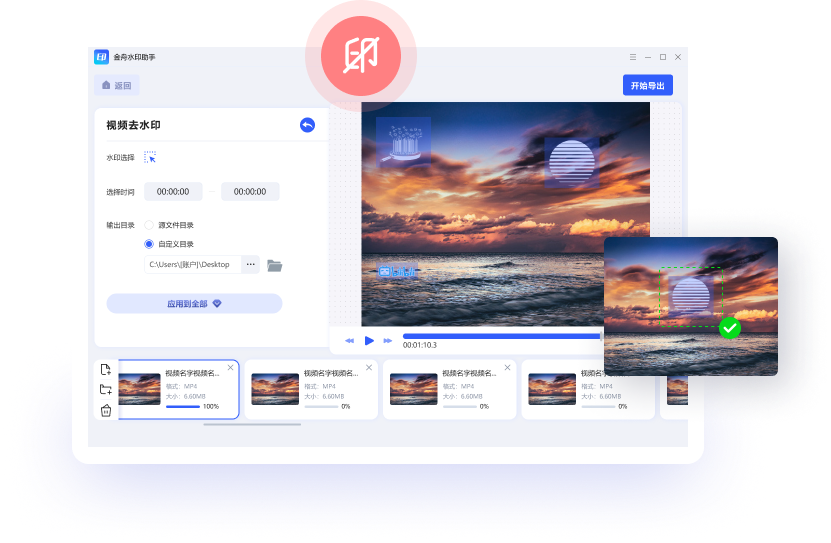Click the 应用到全部 button
The height and width of the screenshot is (543, 831).
click(194, 303)
